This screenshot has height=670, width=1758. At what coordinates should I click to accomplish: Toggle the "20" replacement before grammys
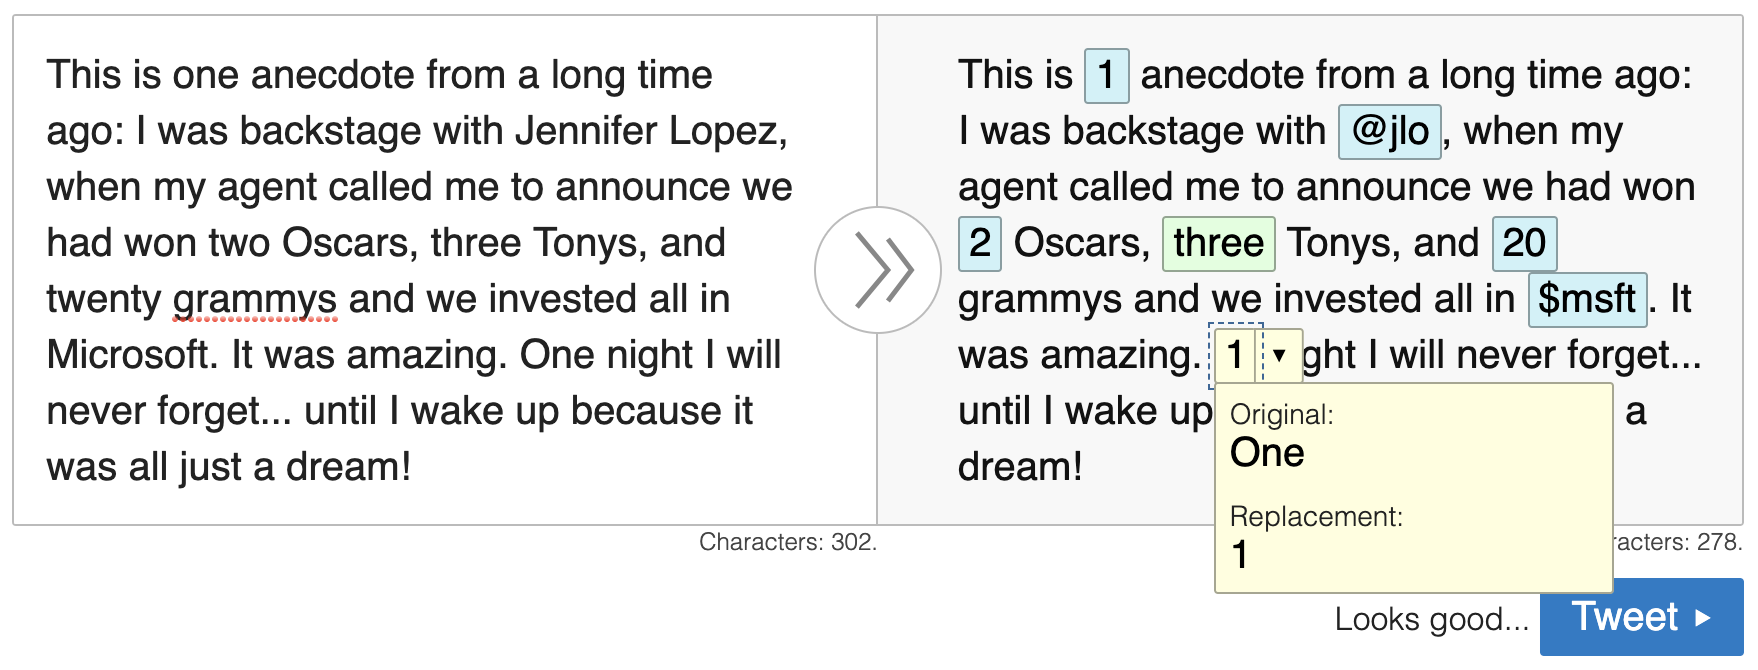(x=1523, y=243)
